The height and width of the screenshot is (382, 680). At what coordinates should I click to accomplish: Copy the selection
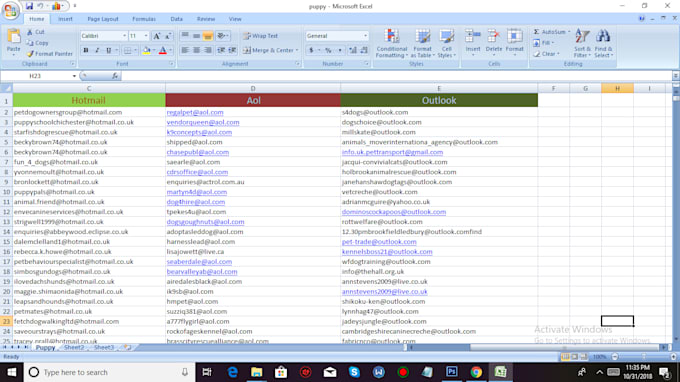(37, 43)
